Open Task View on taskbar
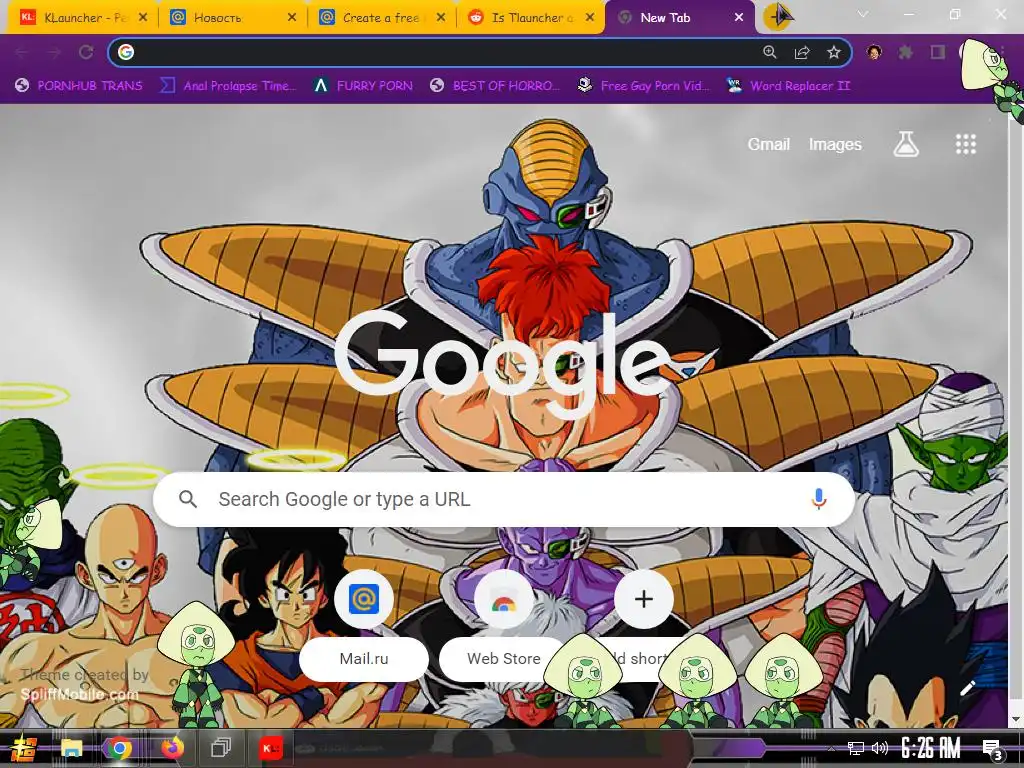 tap(221, 748)
